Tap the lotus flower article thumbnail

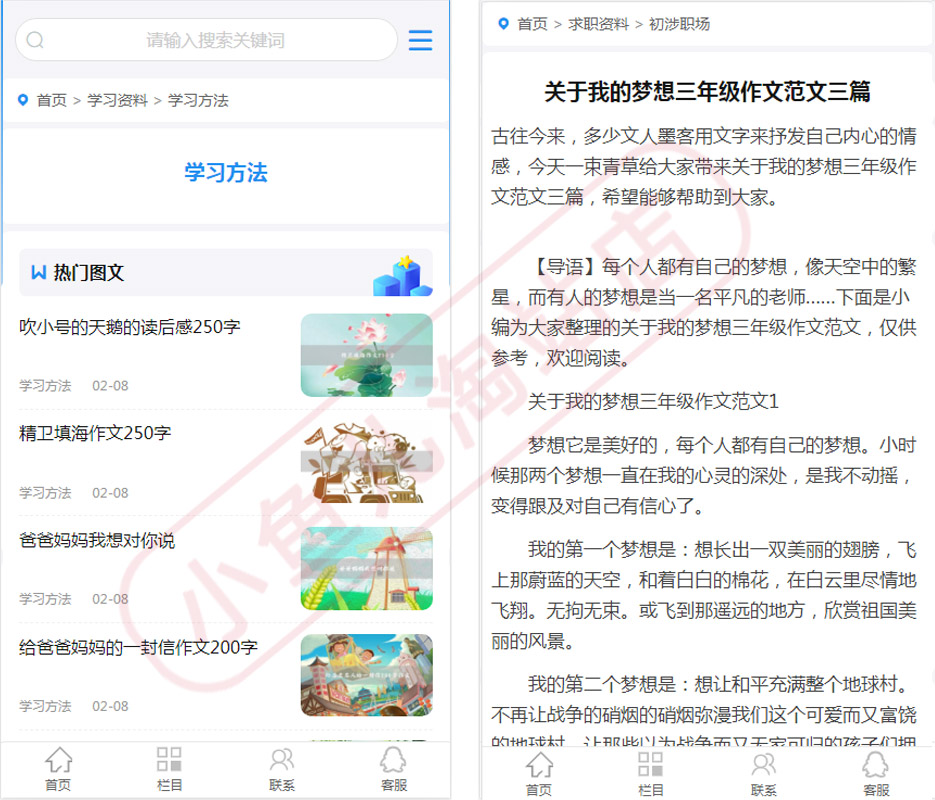[366, 355]
